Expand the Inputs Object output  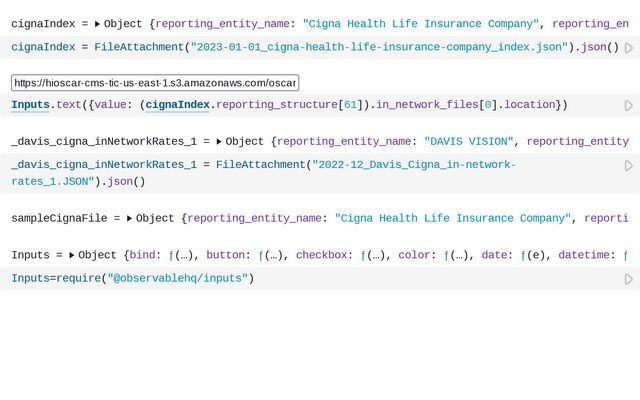(72, 256)
